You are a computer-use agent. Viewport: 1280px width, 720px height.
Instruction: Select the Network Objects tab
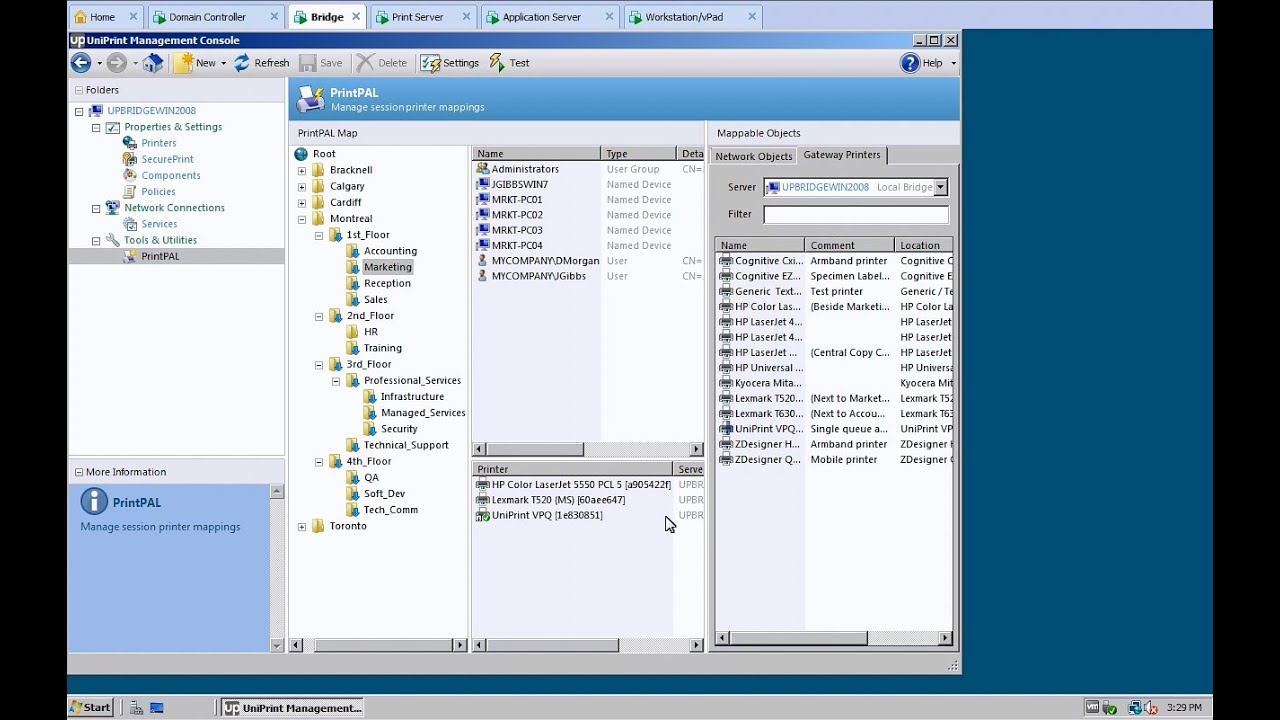pyautogui.click(x=753, y=156)
